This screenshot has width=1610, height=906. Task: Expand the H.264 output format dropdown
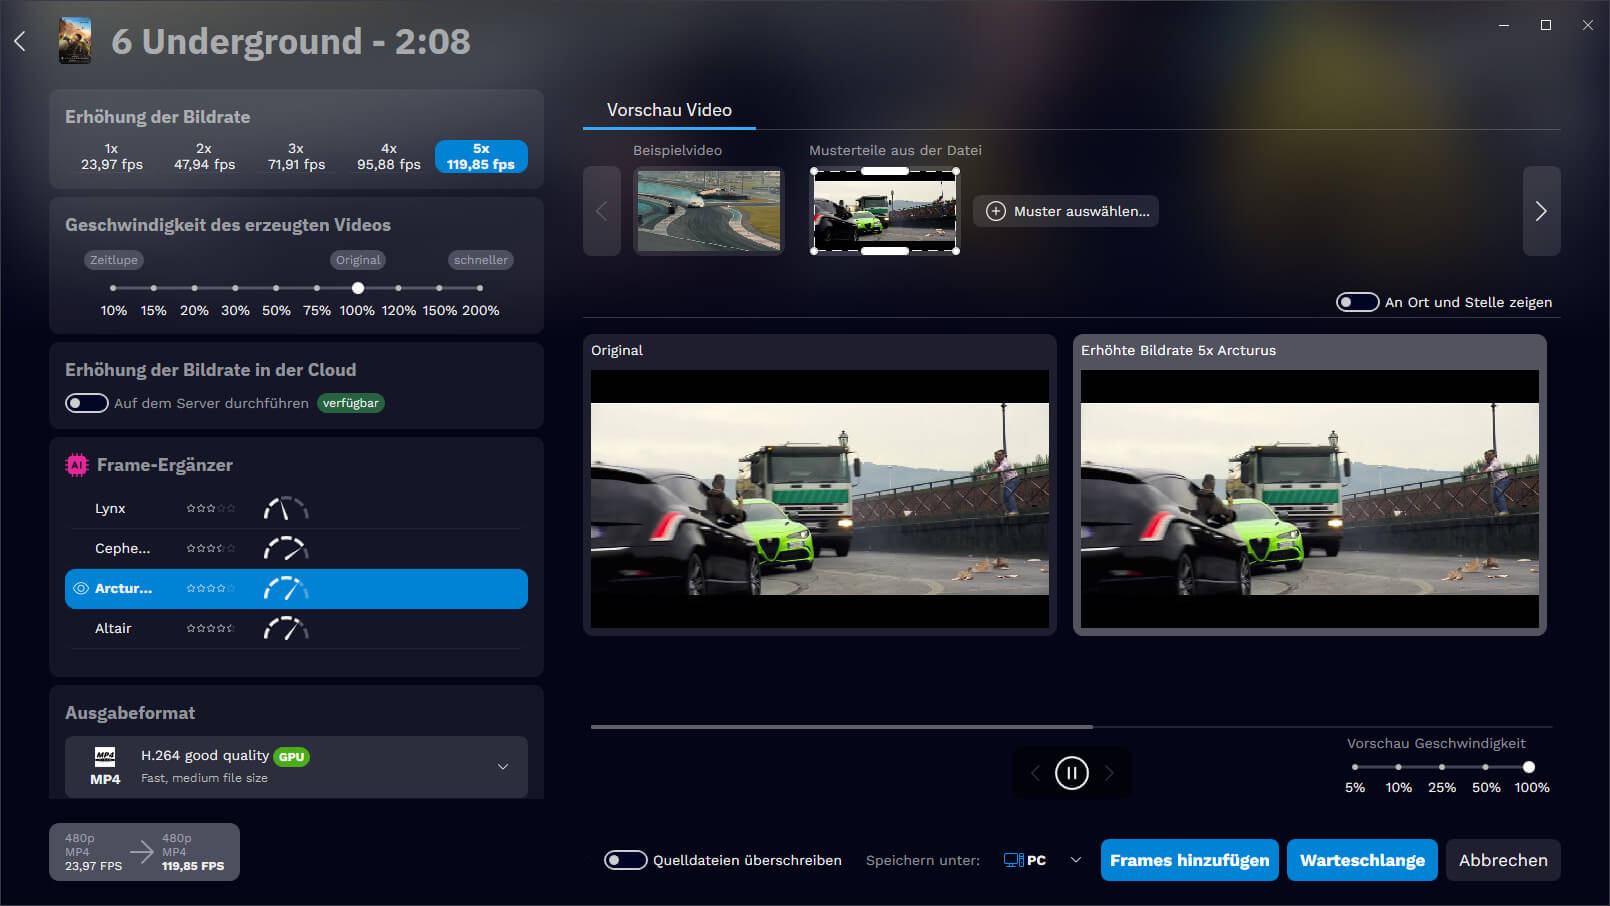point(502,767)
